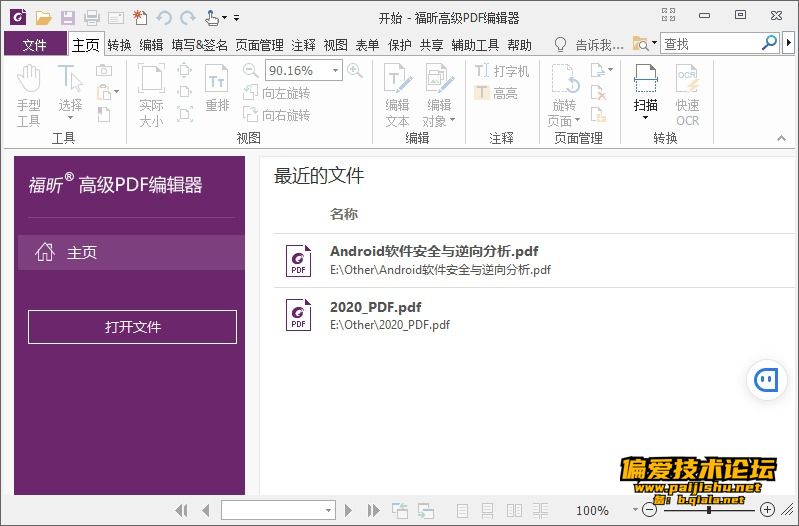Click the minus zoom out button in status bar
Viewport: 799px width, 526px height.
(x=649, y=510)
